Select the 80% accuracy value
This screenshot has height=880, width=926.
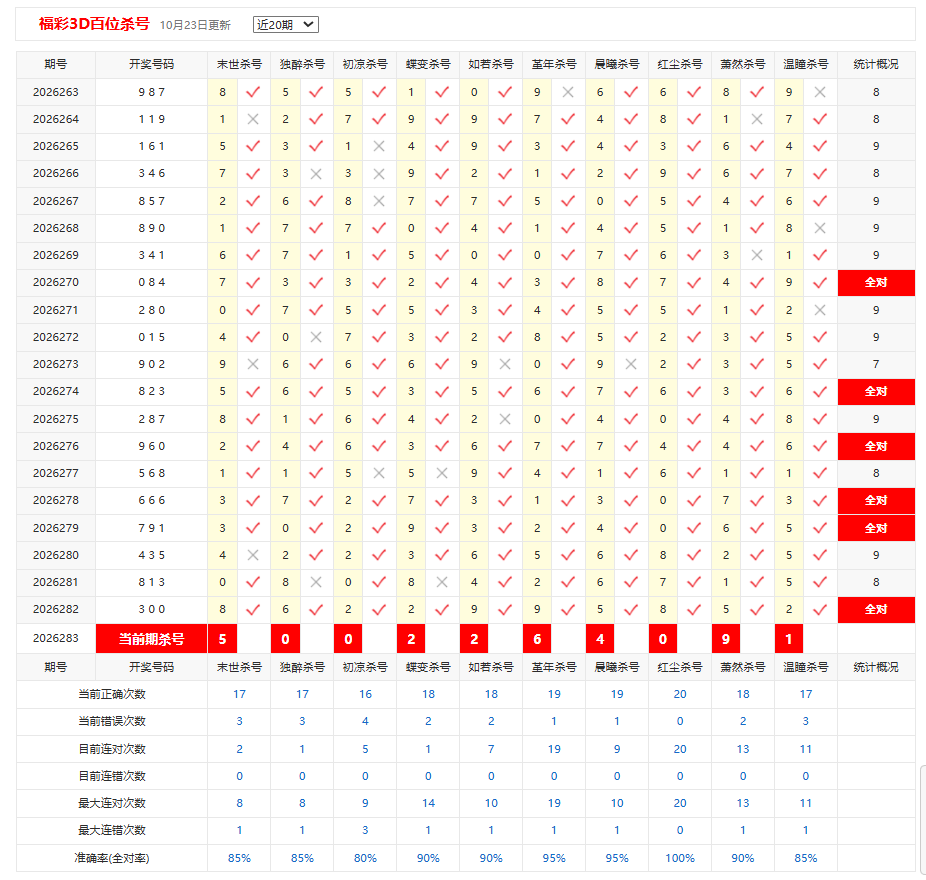[x=365, y=858]
